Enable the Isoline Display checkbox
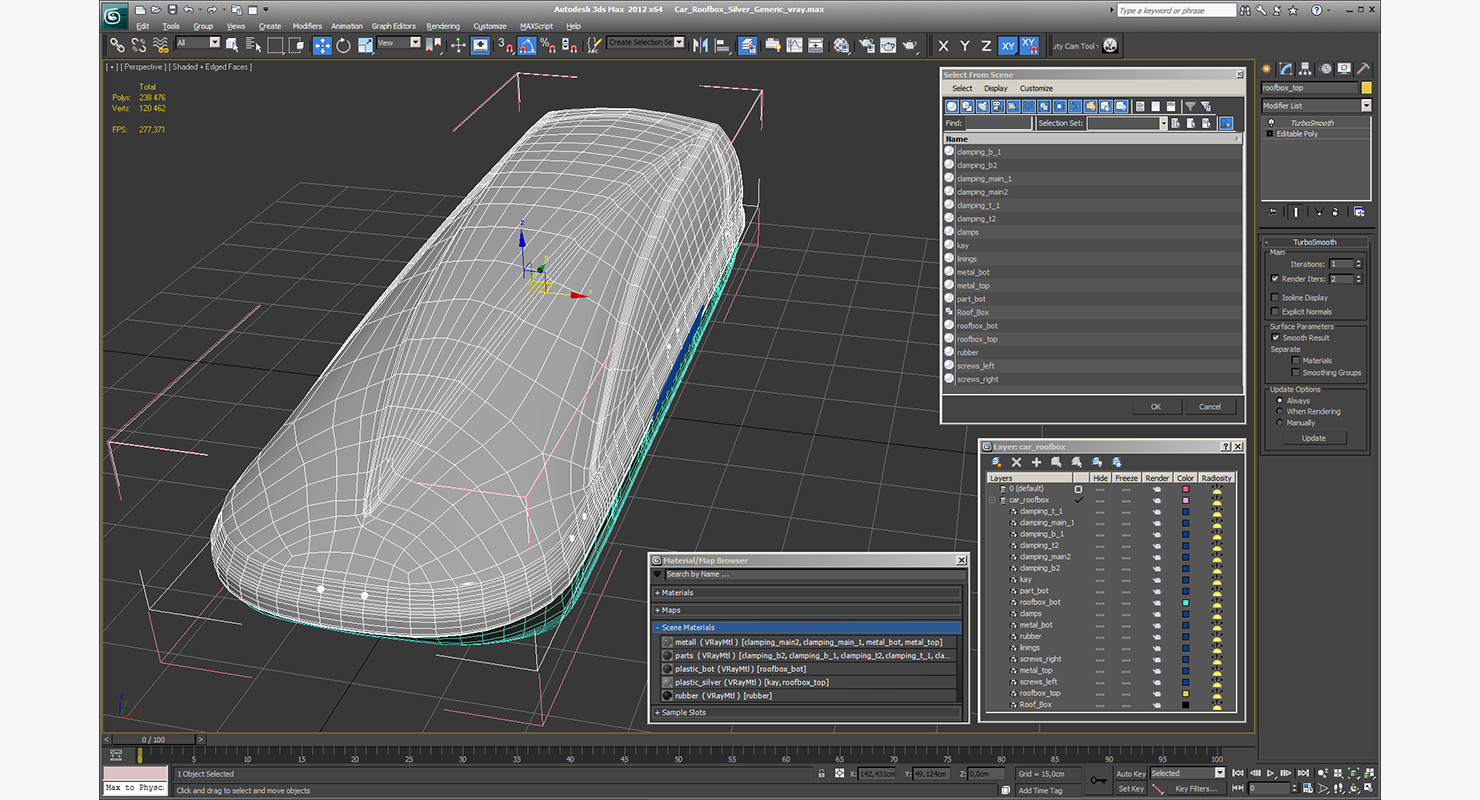1480x800 pixels. click(x=1275, y=298)
